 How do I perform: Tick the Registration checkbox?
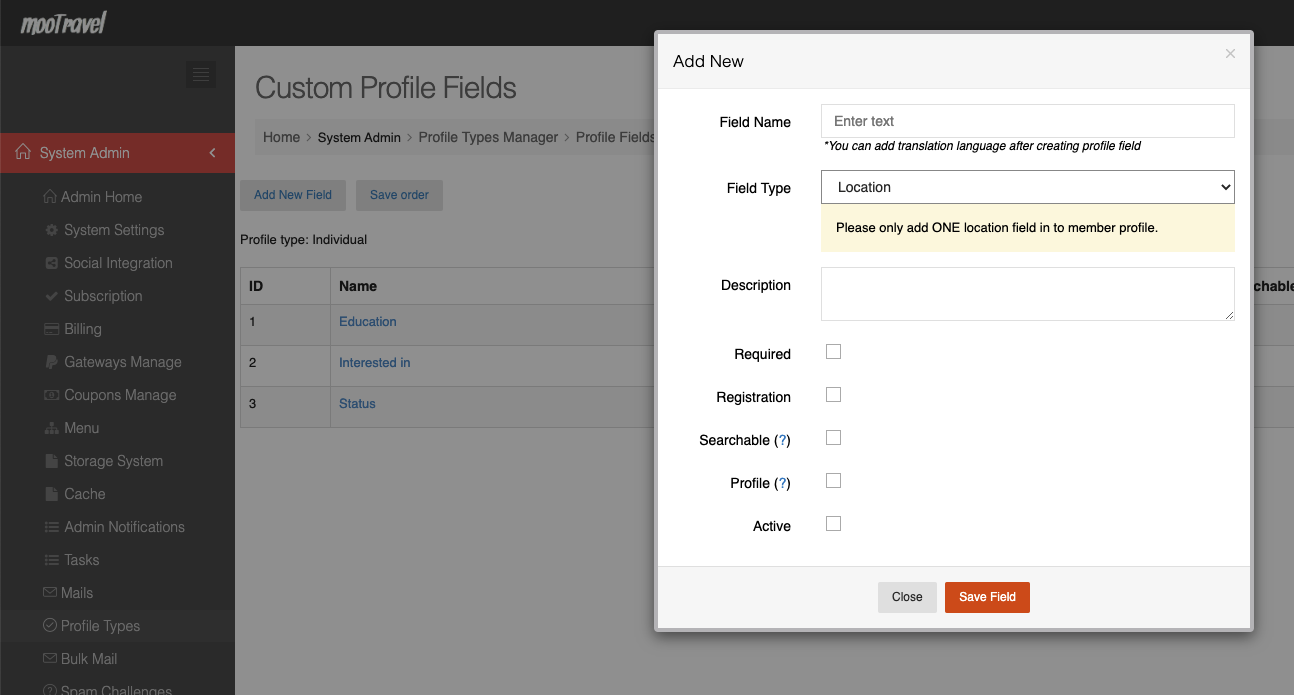point(833,395)
